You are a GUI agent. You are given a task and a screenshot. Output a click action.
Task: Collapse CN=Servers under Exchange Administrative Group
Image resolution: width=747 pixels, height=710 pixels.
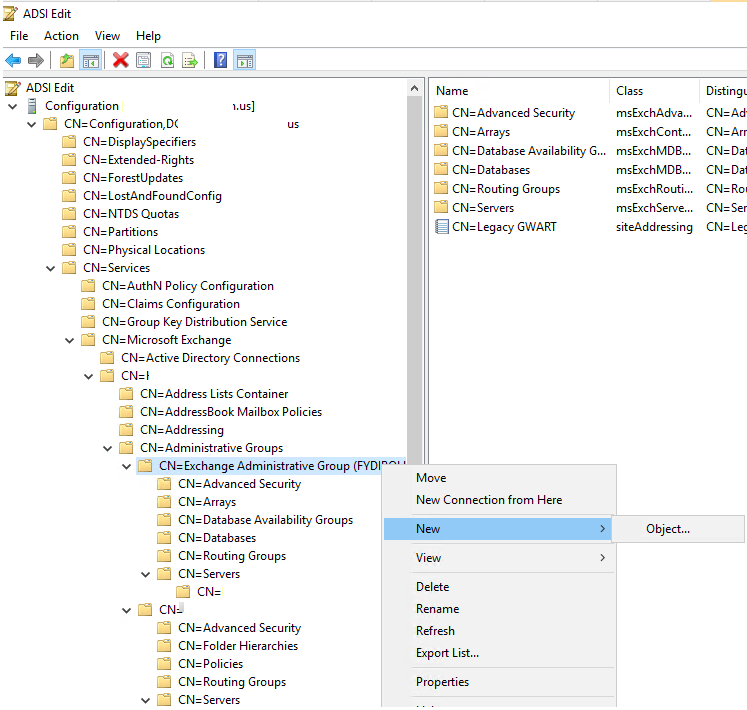click(x=146, y=574)
